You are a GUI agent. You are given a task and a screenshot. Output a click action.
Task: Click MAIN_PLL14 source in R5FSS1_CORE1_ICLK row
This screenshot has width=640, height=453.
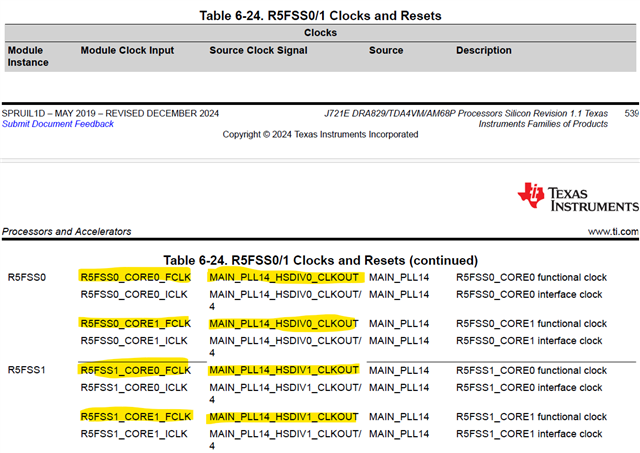click(x=399, y=434)
